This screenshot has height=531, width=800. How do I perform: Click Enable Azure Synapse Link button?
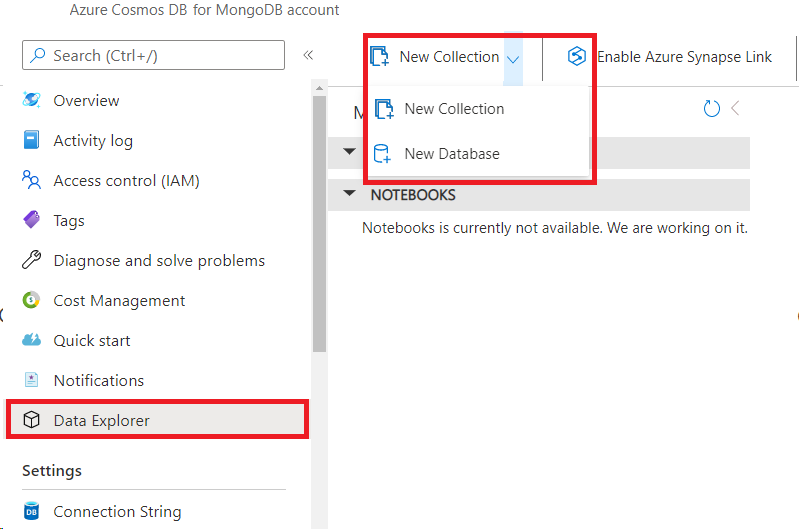[672, 57]
